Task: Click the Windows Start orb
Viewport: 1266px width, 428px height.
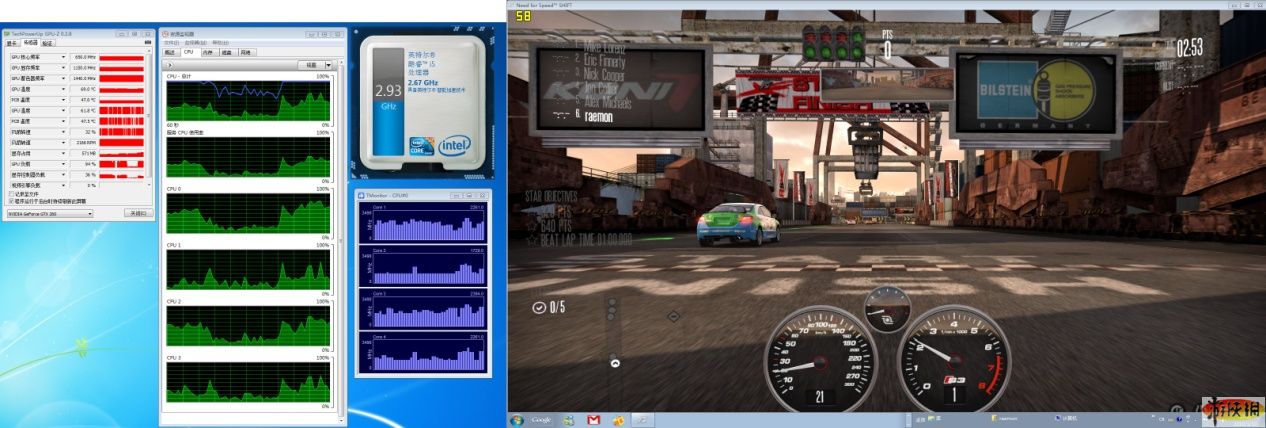Action: 517,419
